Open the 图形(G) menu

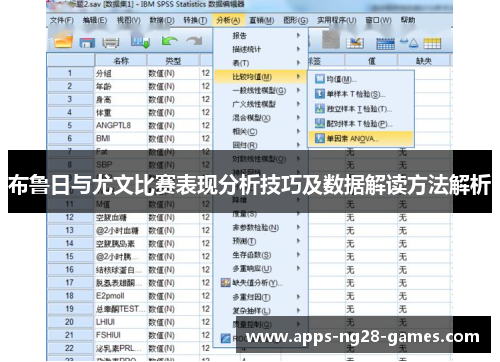[x=295, y=20]
